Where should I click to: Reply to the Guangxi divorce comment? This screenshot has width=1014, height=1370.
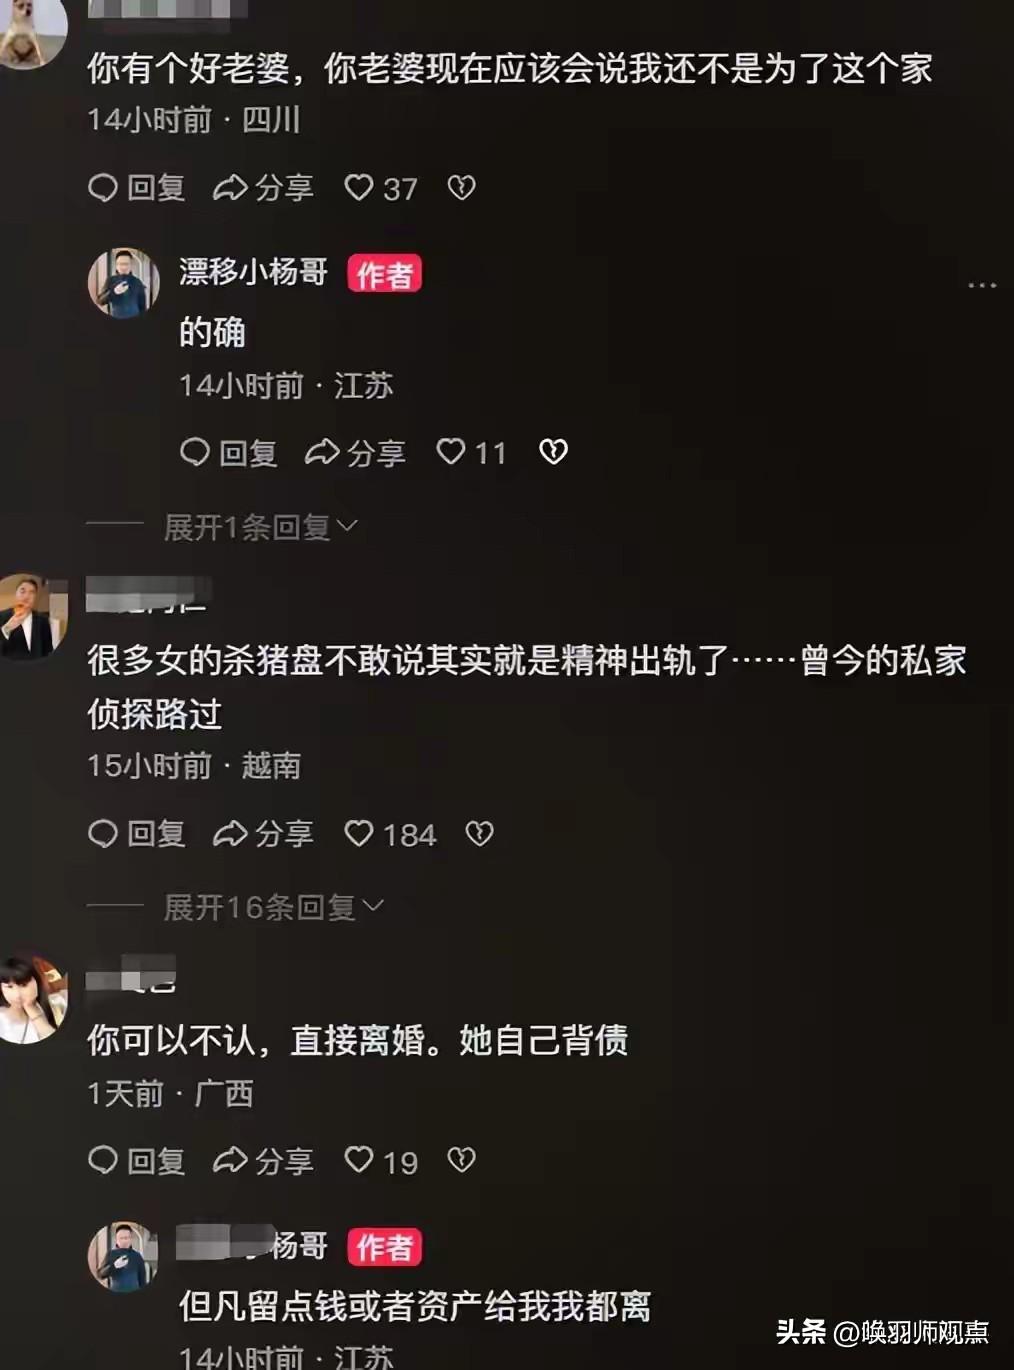pos(137,1161)
